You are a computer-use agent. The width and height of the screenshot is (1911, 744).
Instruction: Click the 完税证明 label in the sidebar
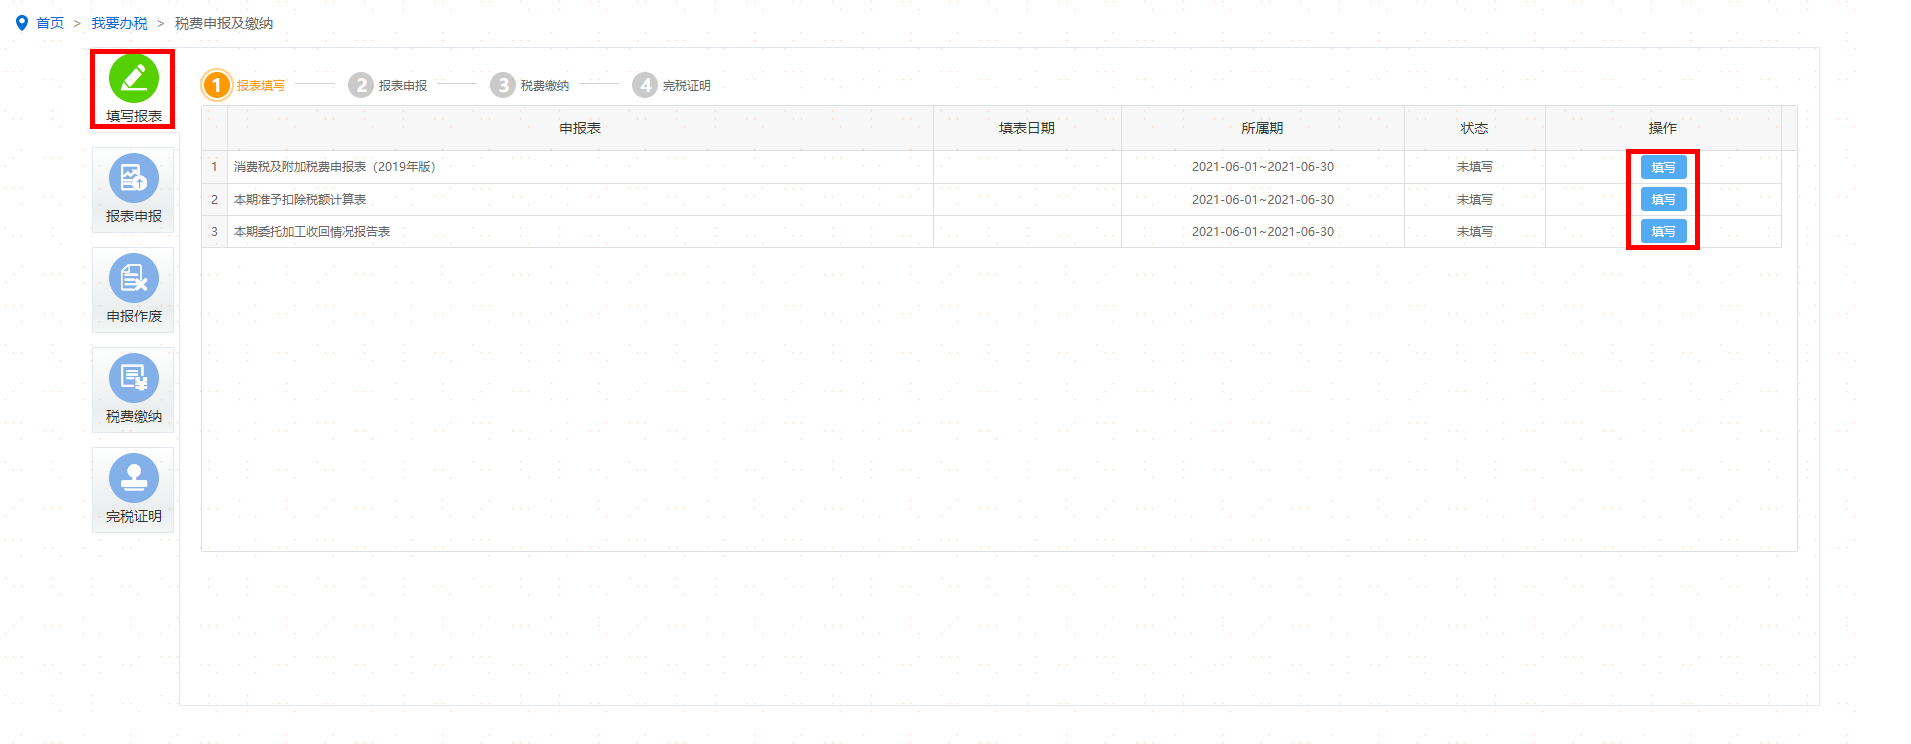click(x=134, y=516)
